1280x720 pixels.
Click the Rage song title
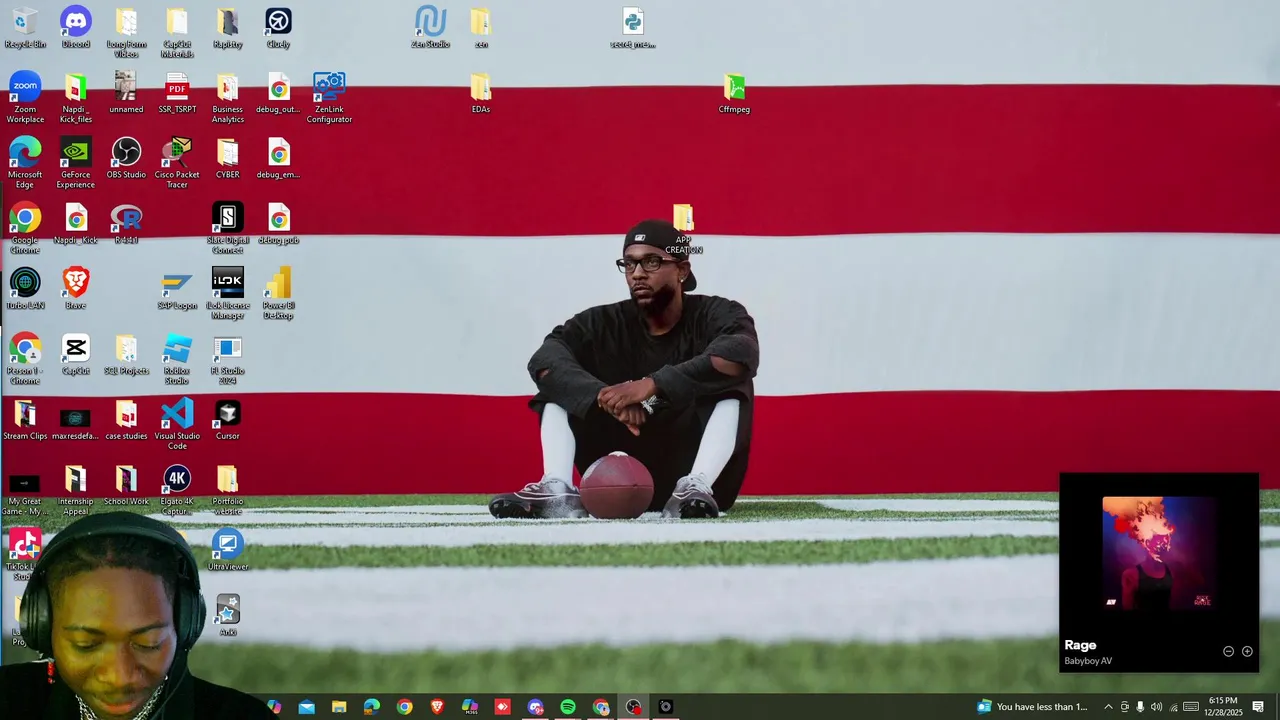click(1080, 645)
